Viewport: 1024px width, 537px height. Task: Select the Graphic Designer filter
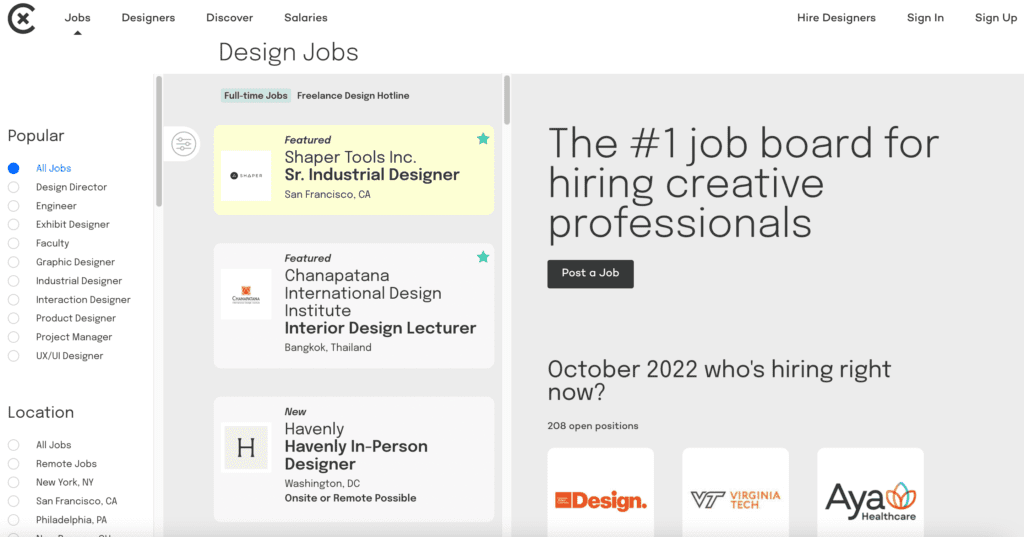pyautogui.click(x=14, y=262)
